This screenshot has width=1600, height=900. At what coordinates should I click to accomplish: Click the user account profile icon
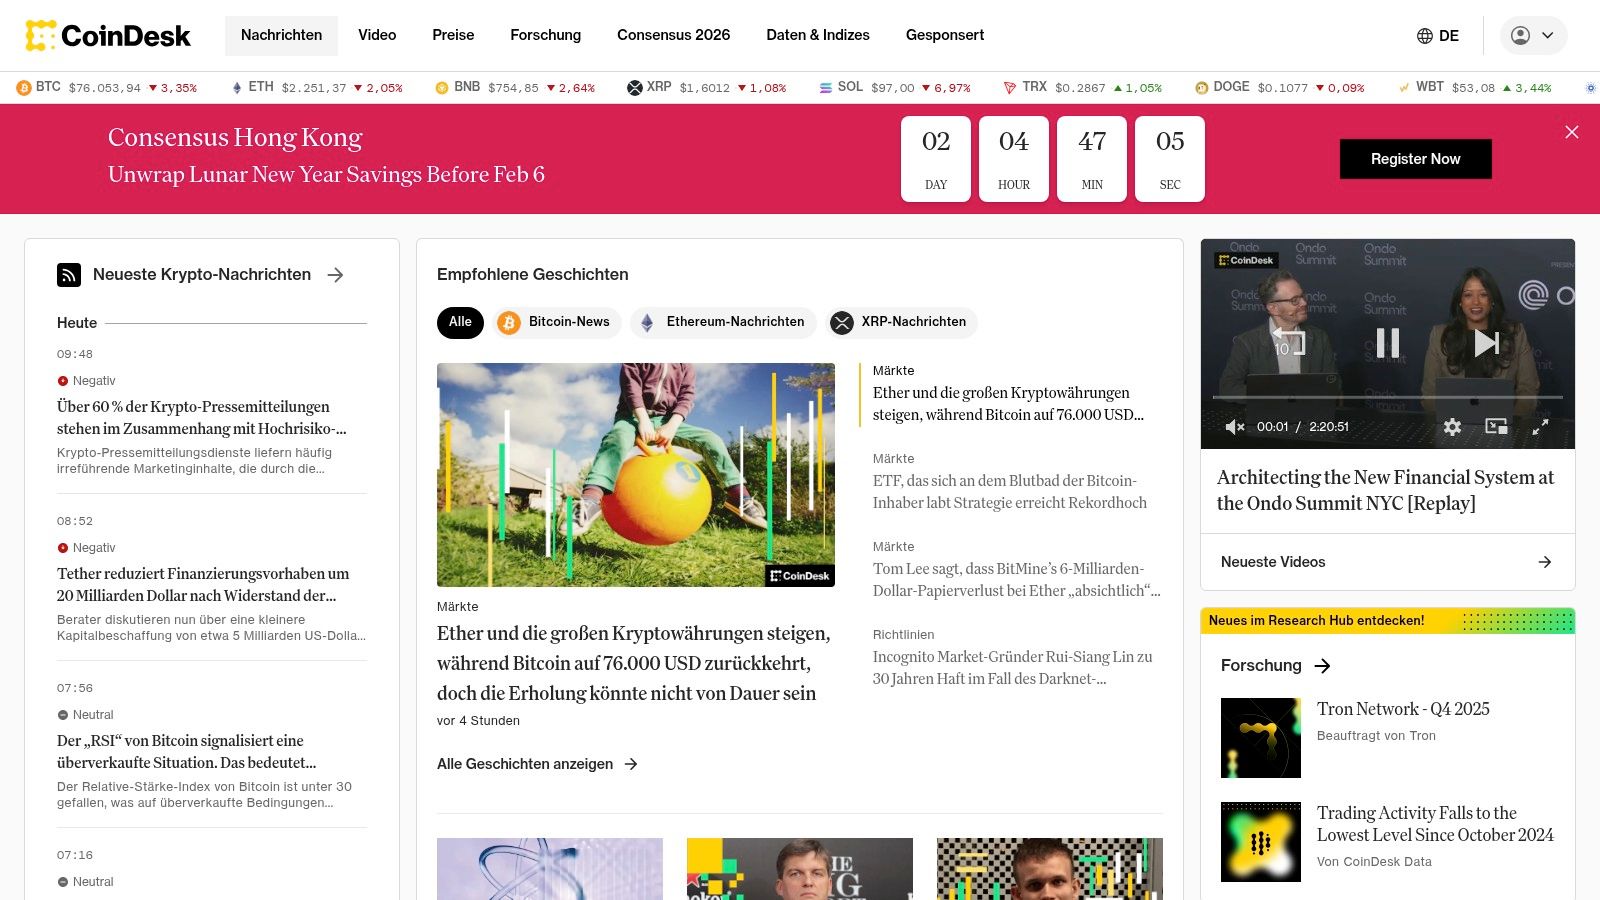point(1519,35)
